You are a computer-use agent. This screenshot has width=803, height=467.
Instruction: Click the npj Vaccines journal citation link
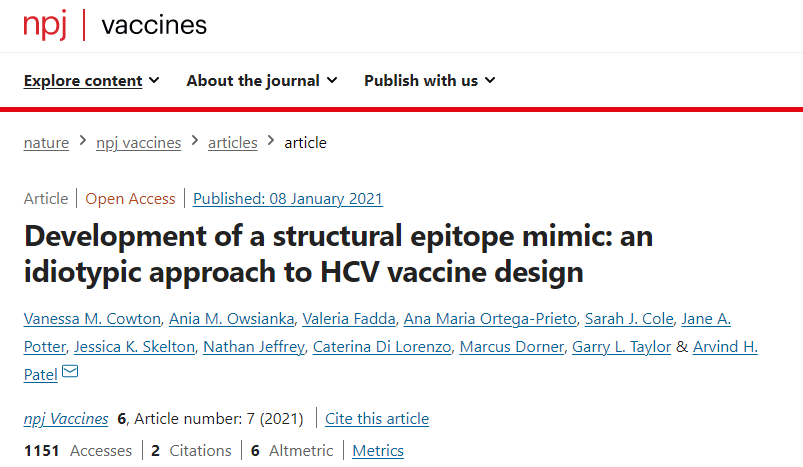point(66,418)
